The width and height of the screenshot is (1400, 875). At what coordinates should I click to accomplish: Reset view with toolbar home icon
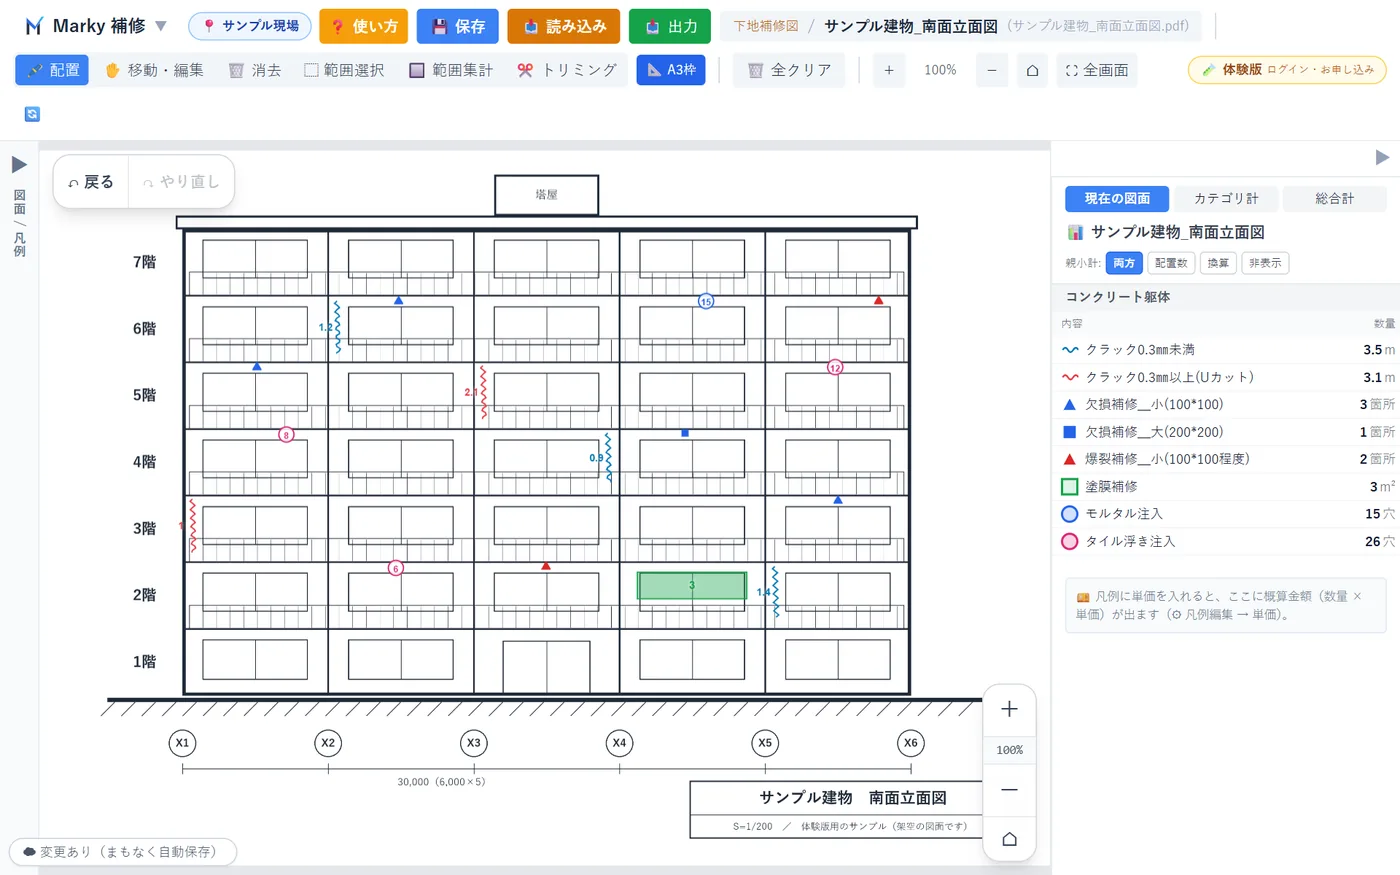coord(1032,70)
